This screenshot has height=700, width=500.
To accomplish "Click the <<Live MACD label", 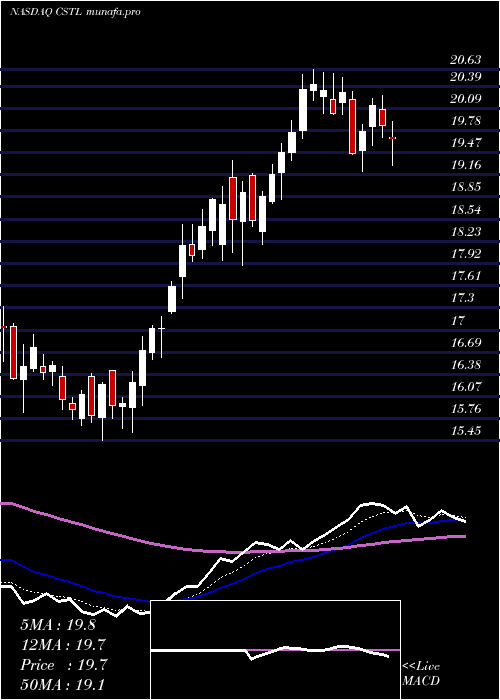I will pyautogui.click(x=421, y=674).
